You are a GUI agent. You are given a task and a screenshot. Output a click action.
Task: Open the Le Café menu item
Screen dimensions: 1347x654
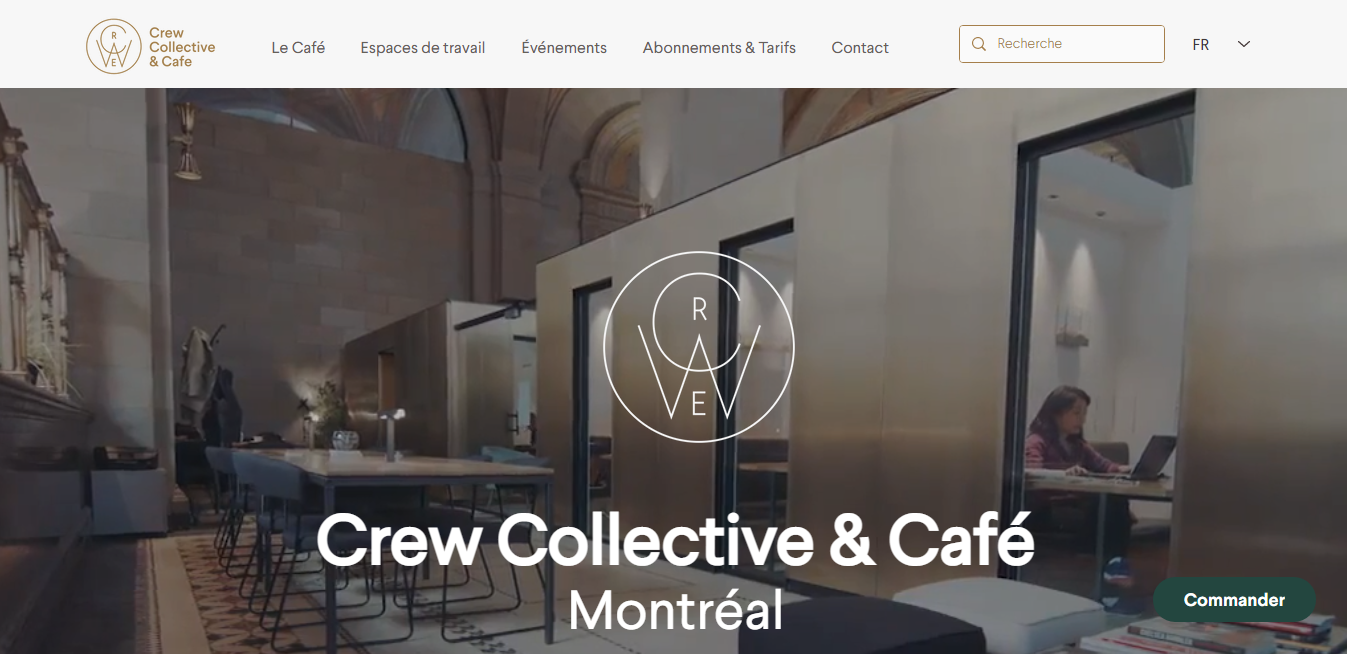coord(298,47)
